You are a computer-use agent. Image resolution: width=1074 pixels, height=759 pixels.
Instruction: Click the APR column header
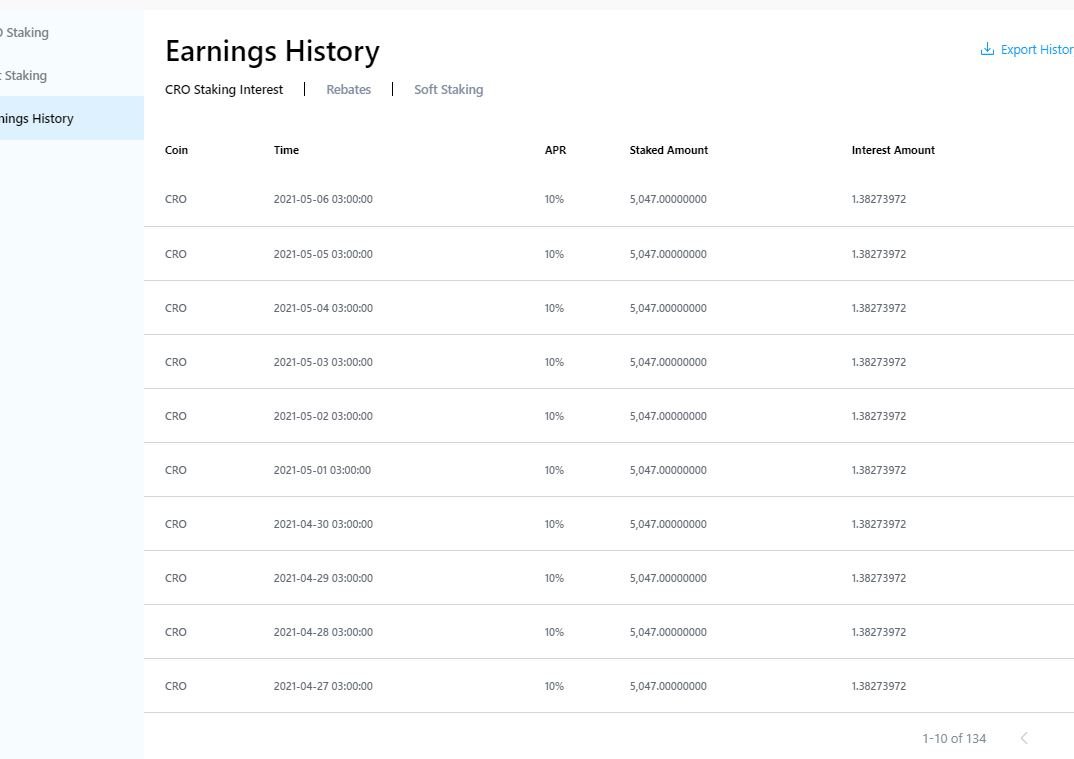coord(555,150)
